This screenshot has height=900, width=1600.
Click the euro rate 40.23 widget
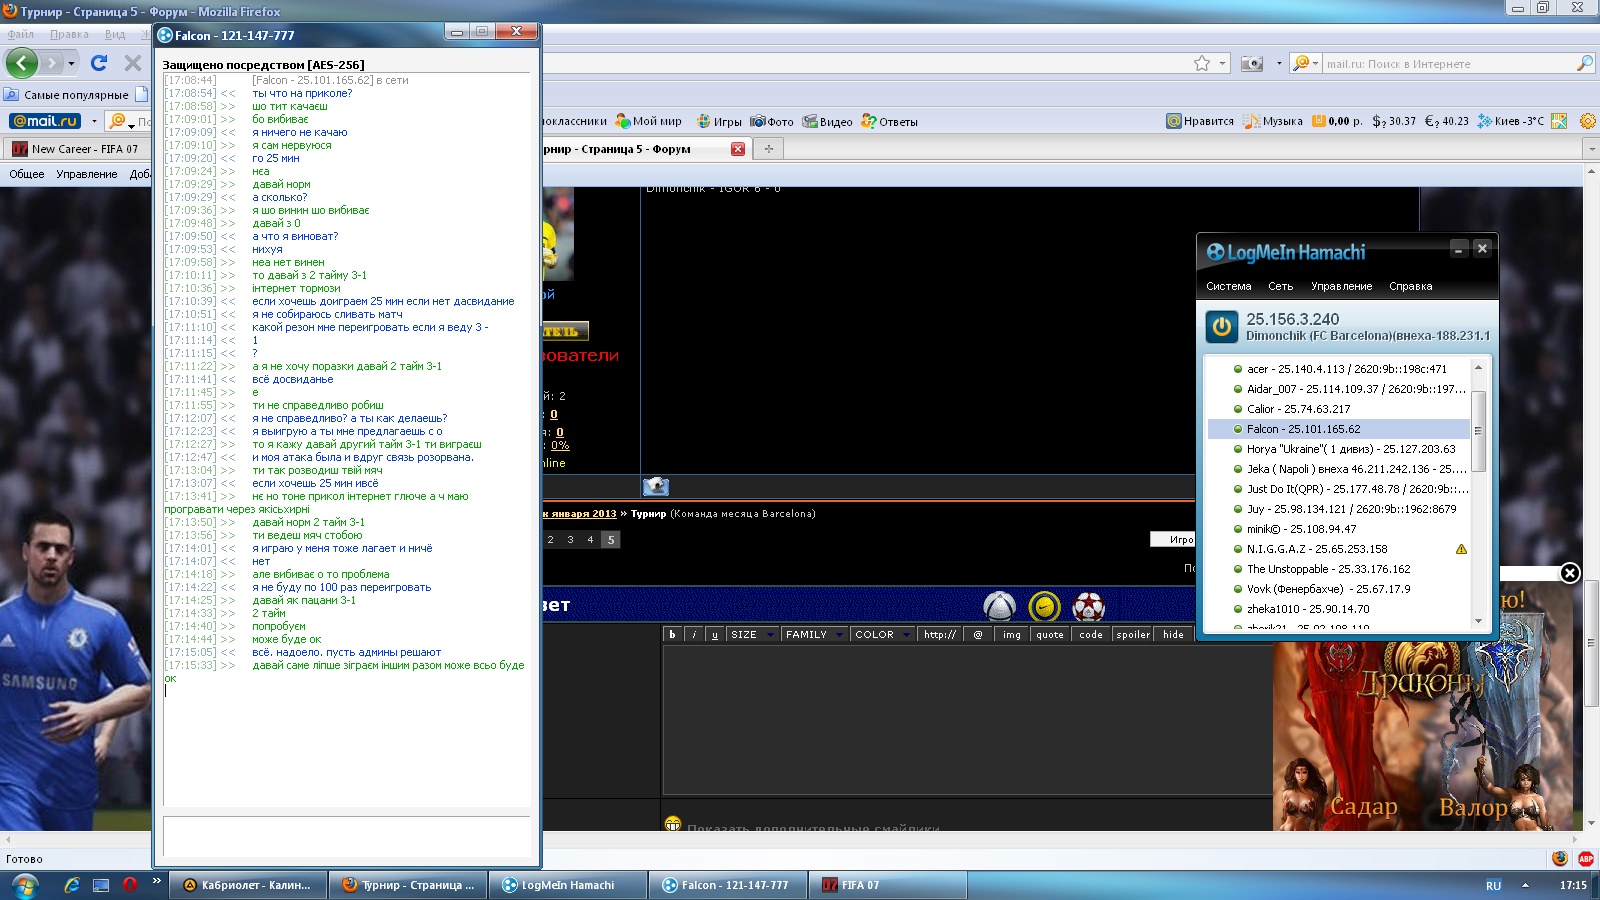click(x=1446, y=121)
